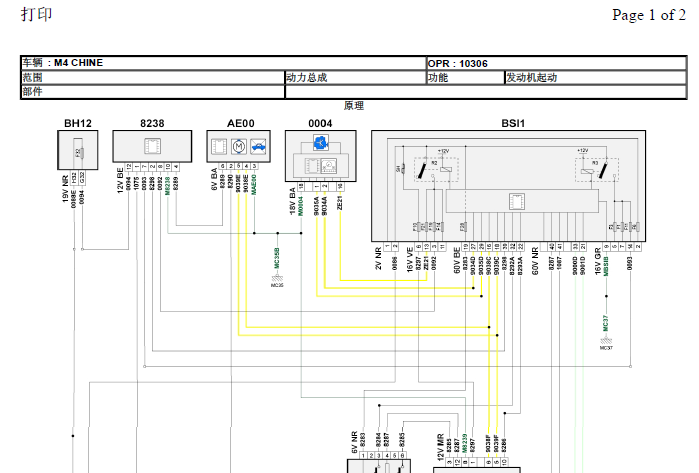Click the green M8238 wire label
This screenshot has width=699, height=473.
tap(168, 186)
